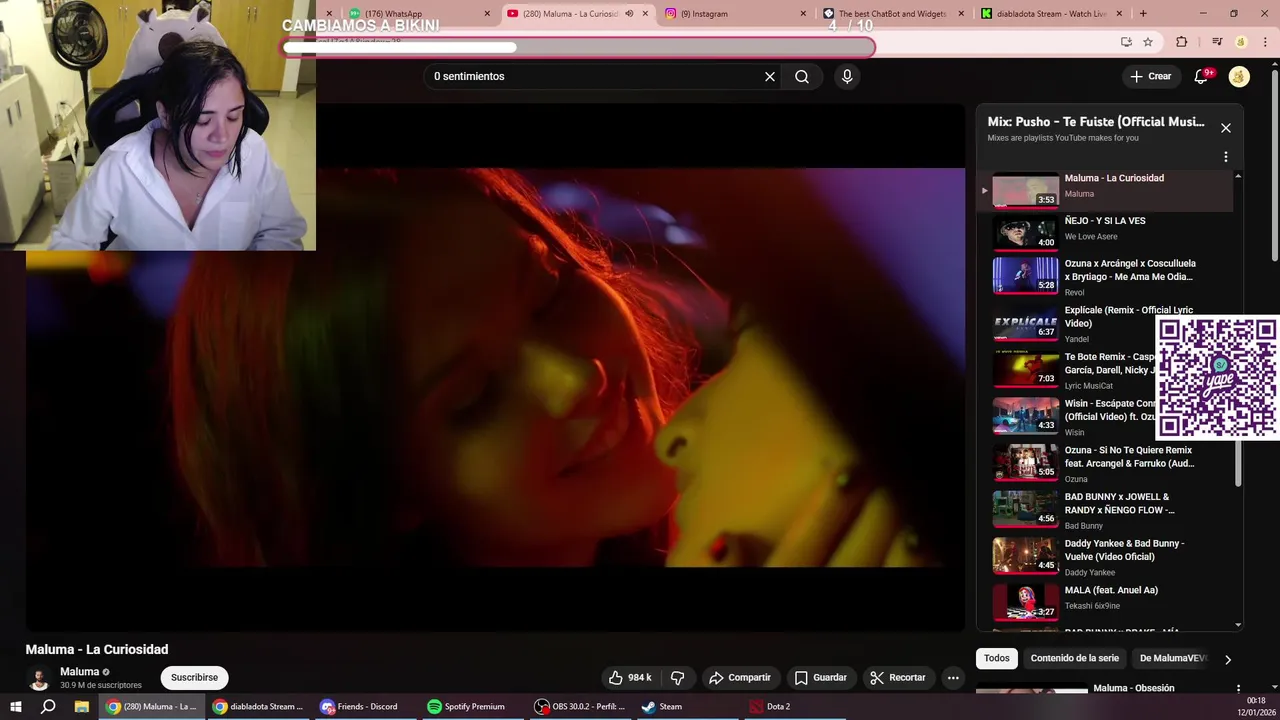Open File Explorer from the taskbar
Screen dimensions: 1280x720
(82, 706)
